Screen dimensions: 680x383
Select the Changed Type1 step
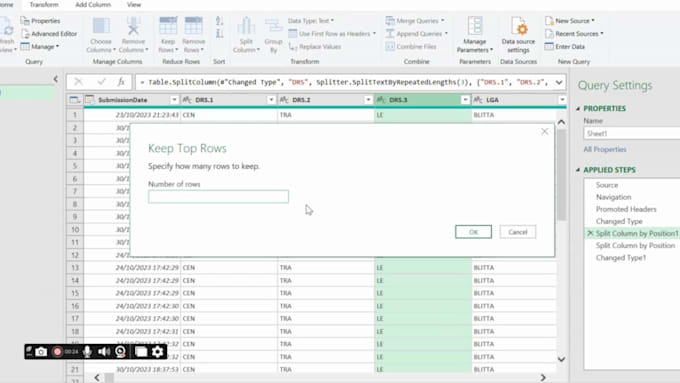coord(621,258)
